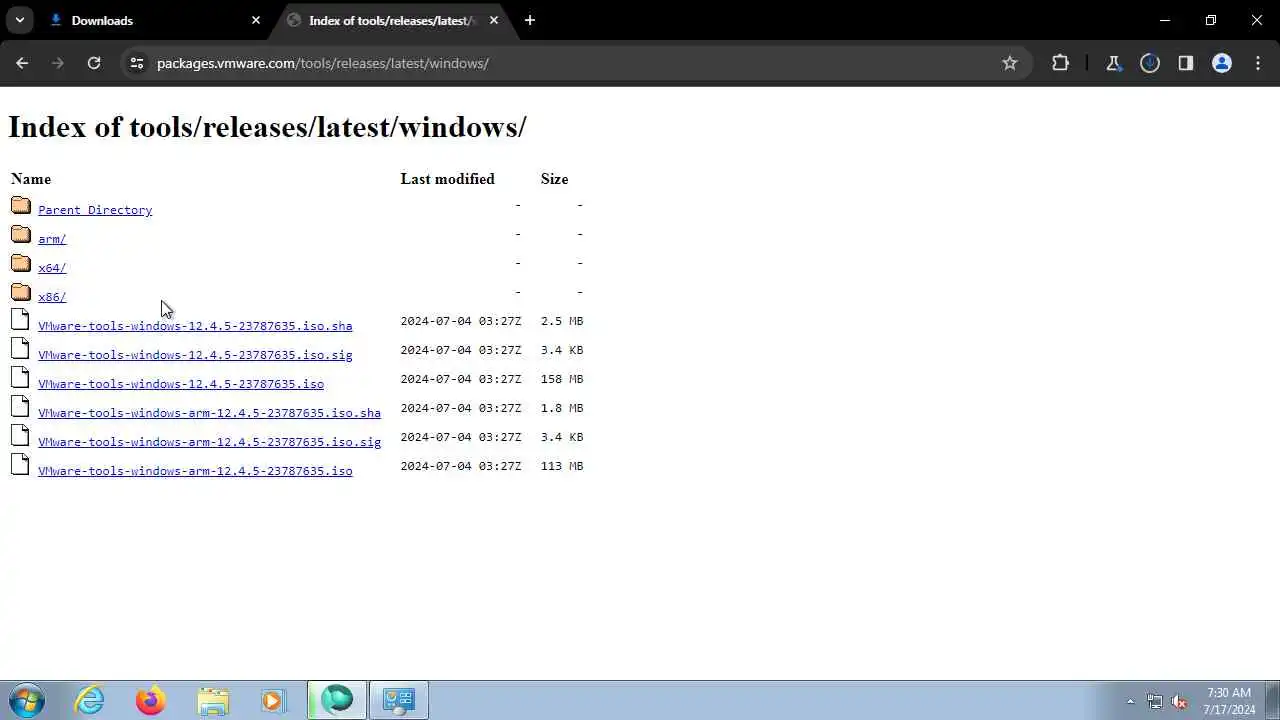Download VMware-tools-windows-arm-12.4.5-23787635.iso.sig
The image size is (1280, 720).
tap(209, 442)
